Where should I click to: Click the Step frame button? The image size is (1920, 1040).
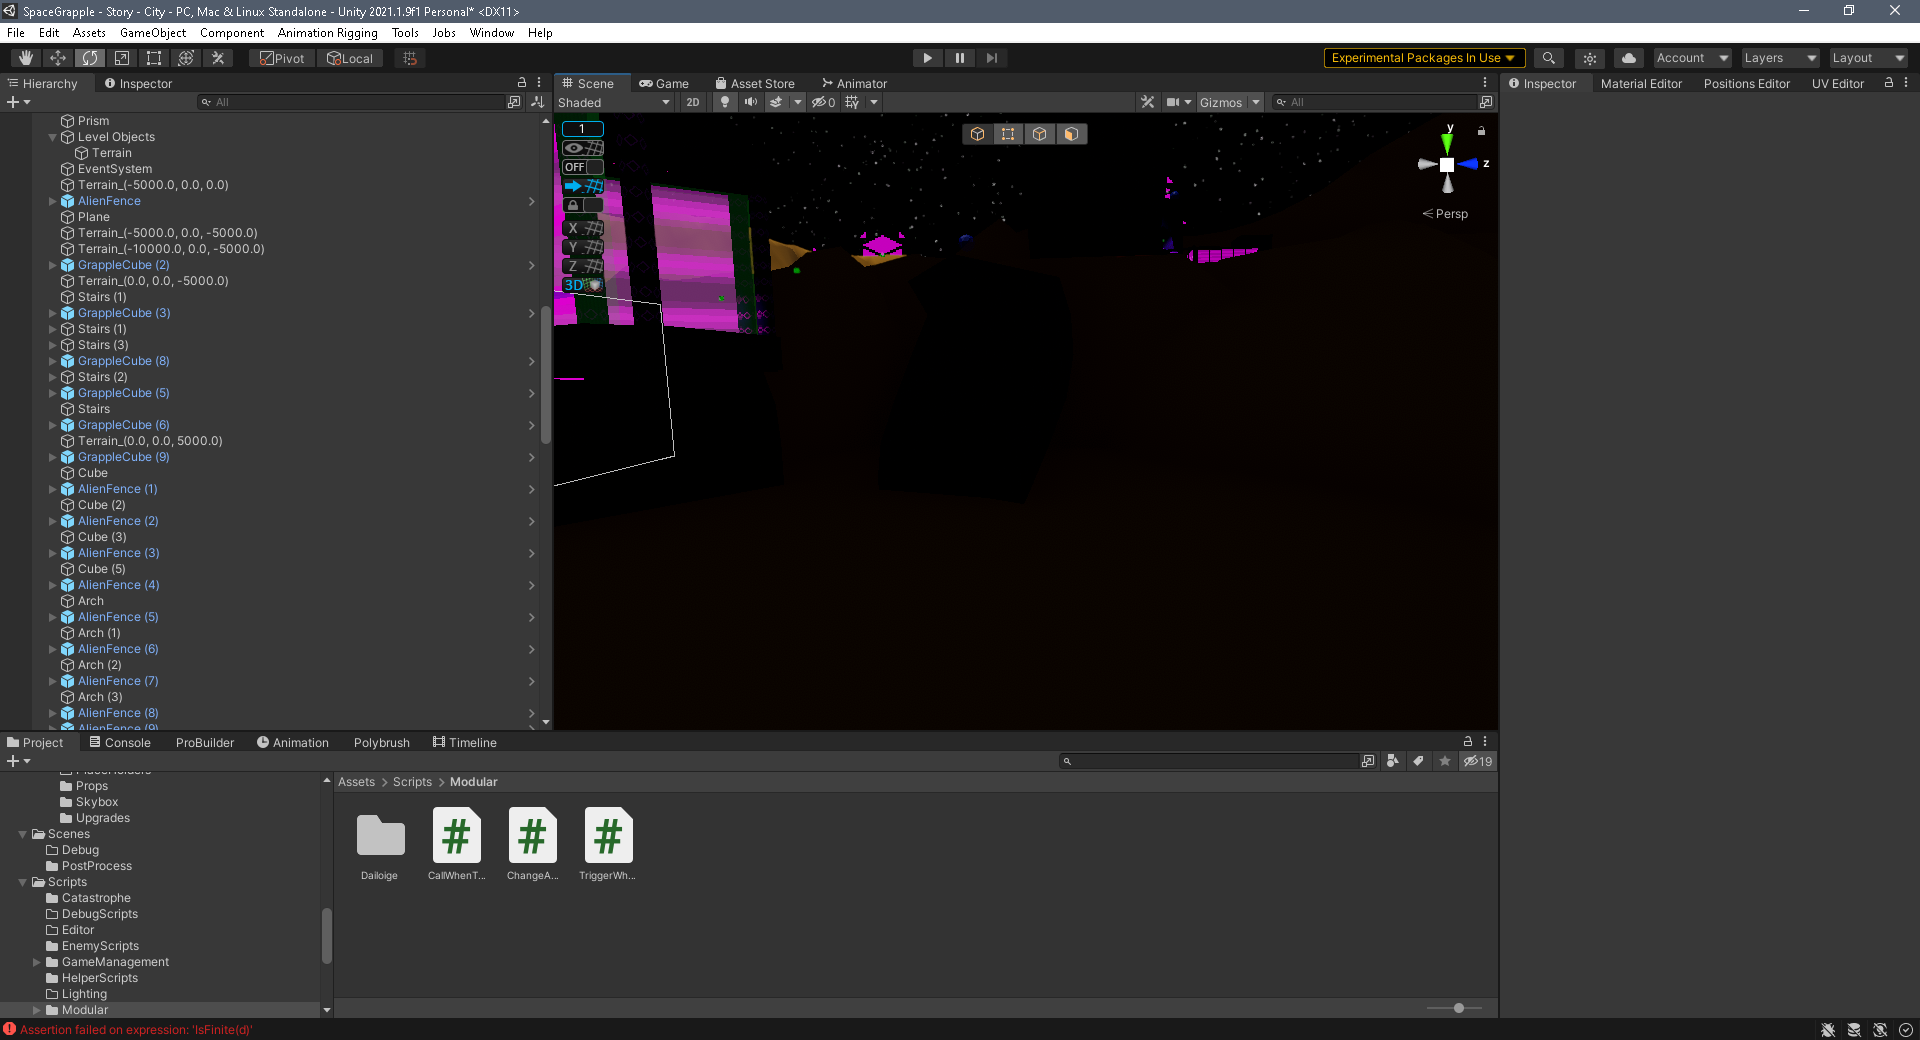pos(992,58)
